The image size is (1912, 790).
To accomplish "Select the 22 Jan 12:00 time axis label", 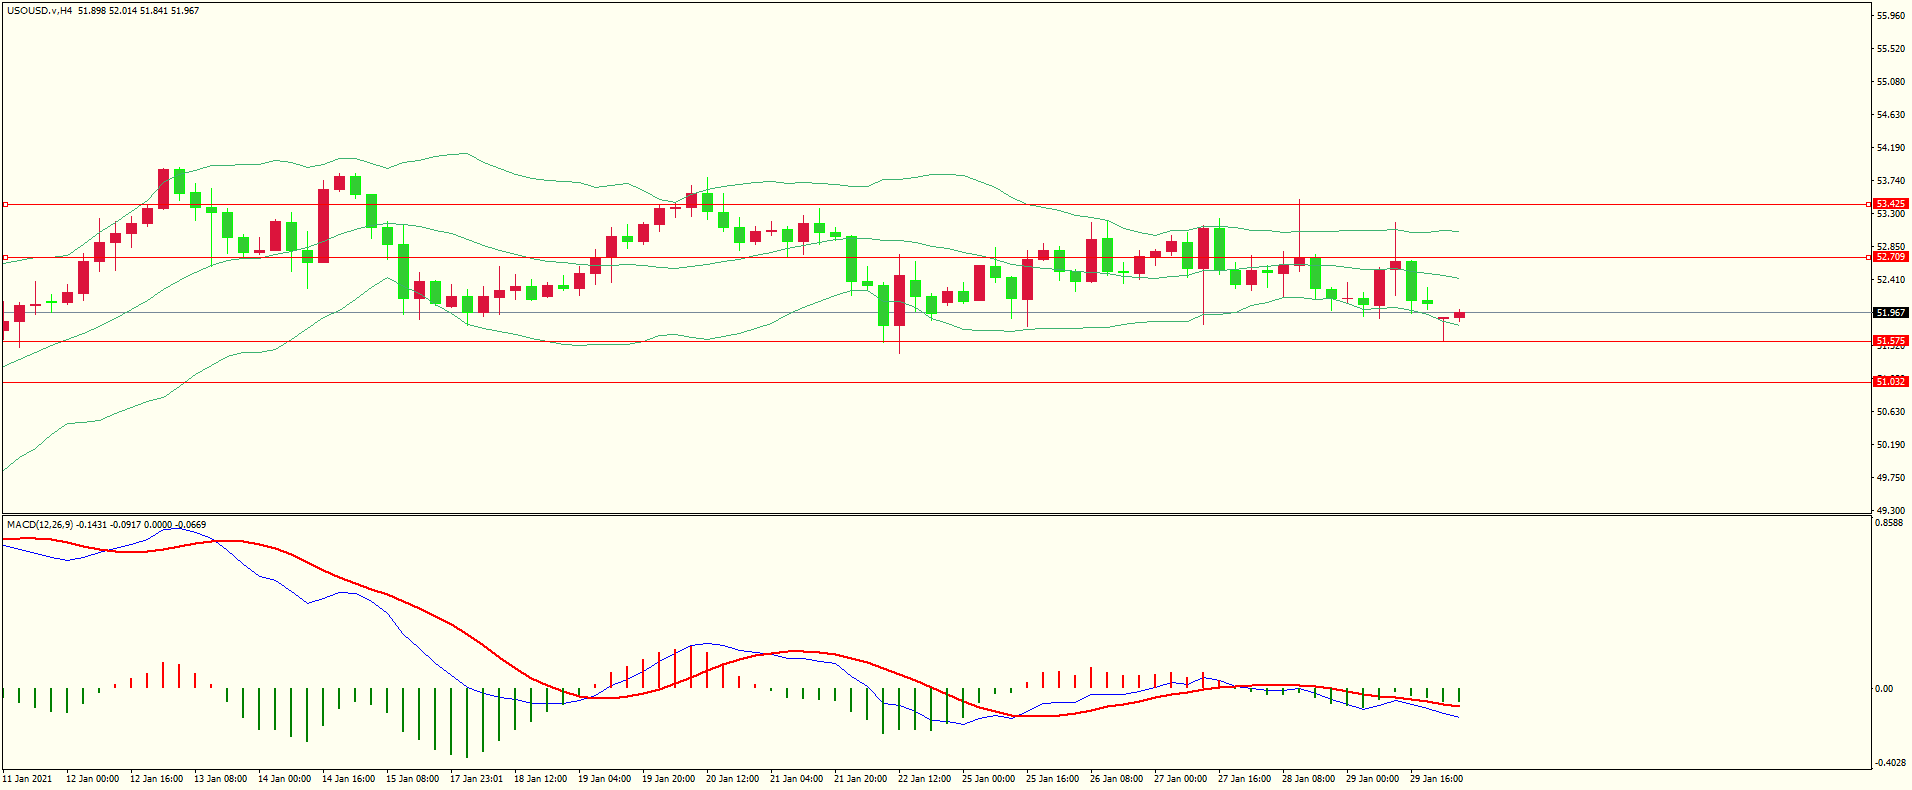I will click(x=924, y=779).
